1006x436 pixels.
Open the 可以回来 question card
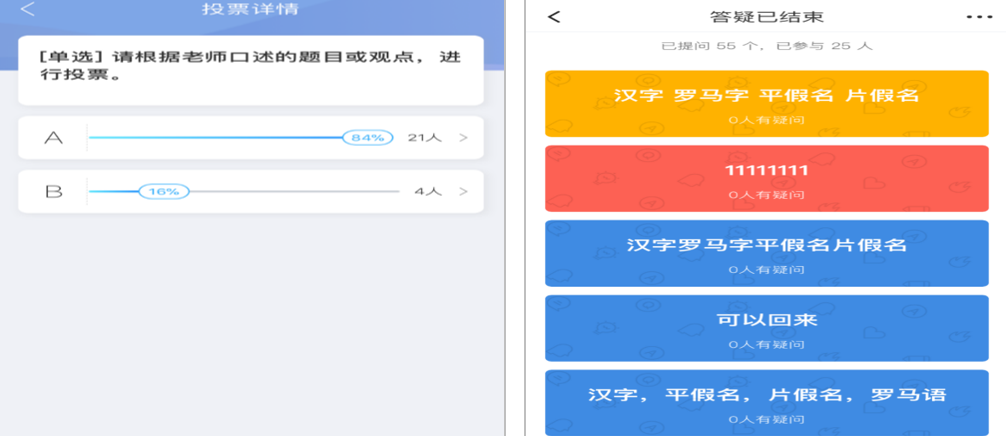point(767,328)
